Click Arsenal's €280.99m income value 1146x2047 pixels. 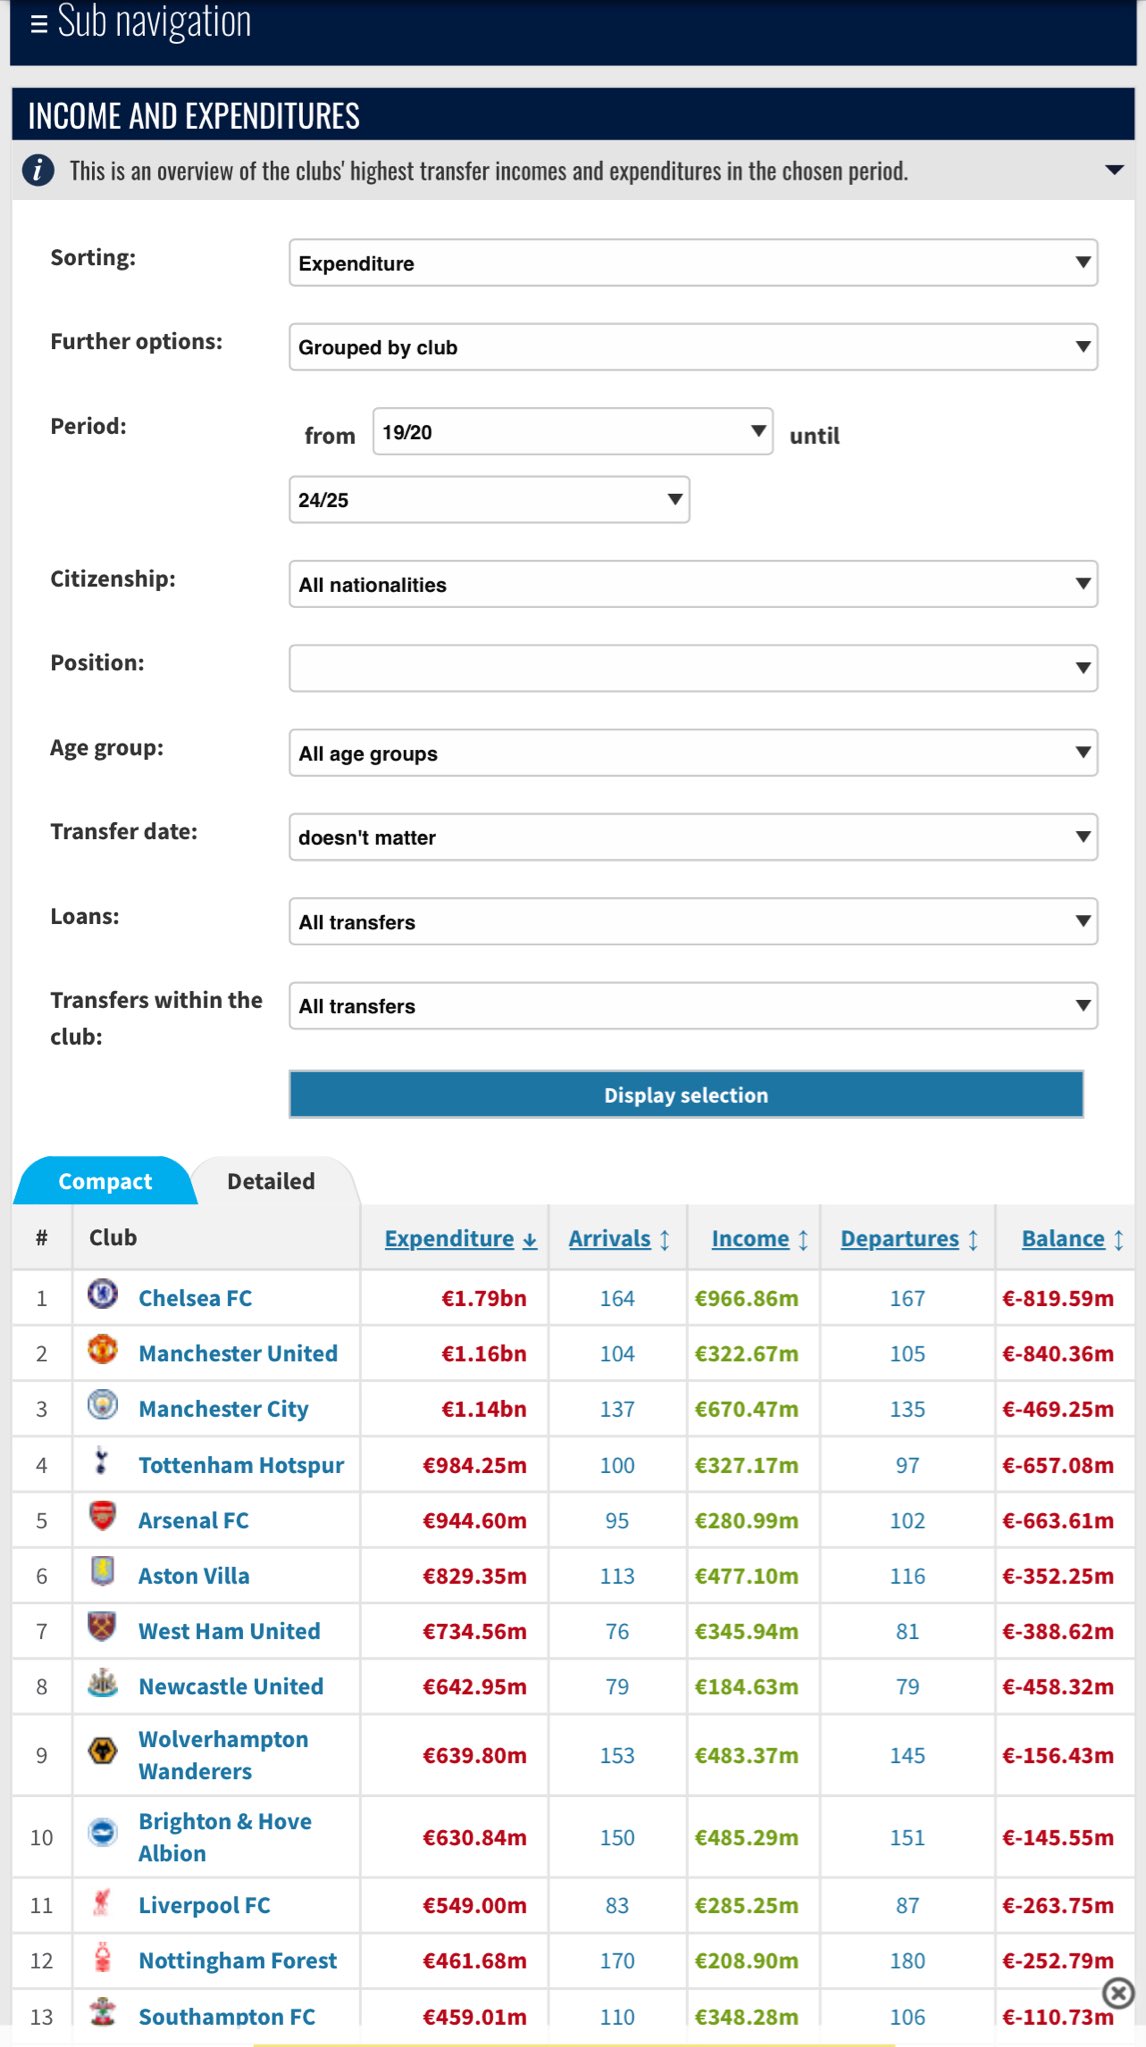click(747, 1520)
